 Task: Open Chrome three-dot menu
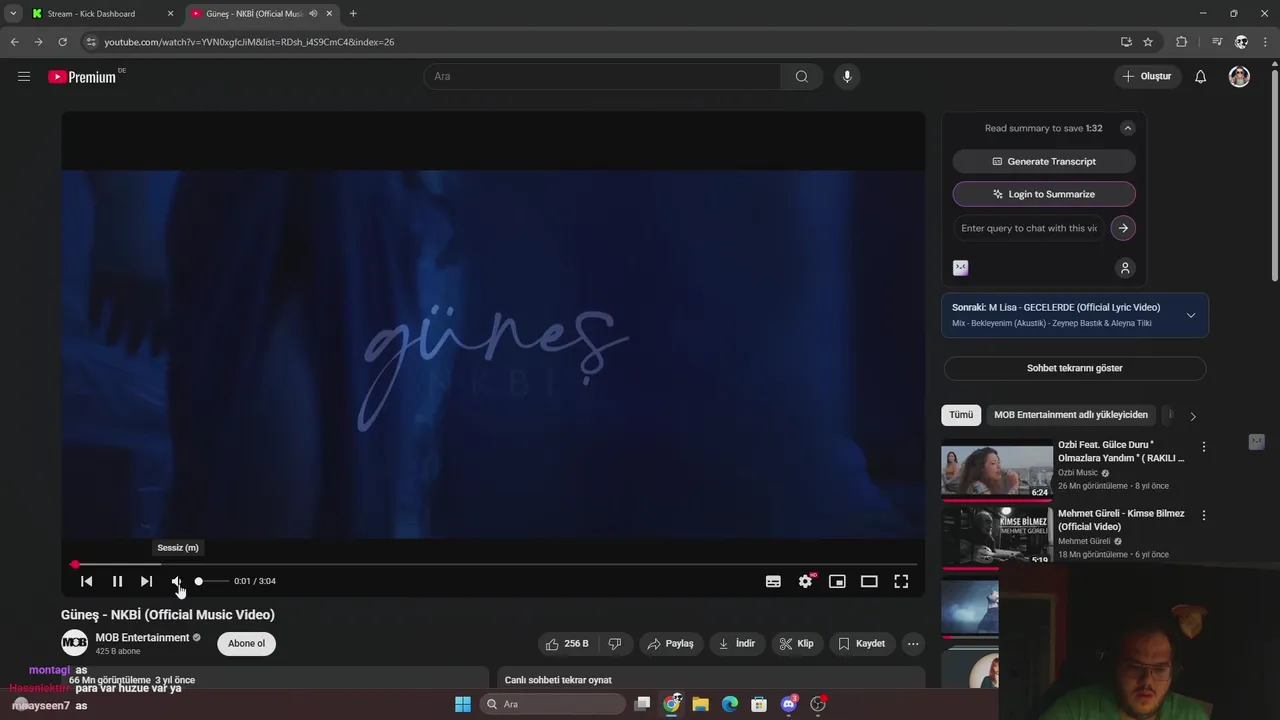1266,42
